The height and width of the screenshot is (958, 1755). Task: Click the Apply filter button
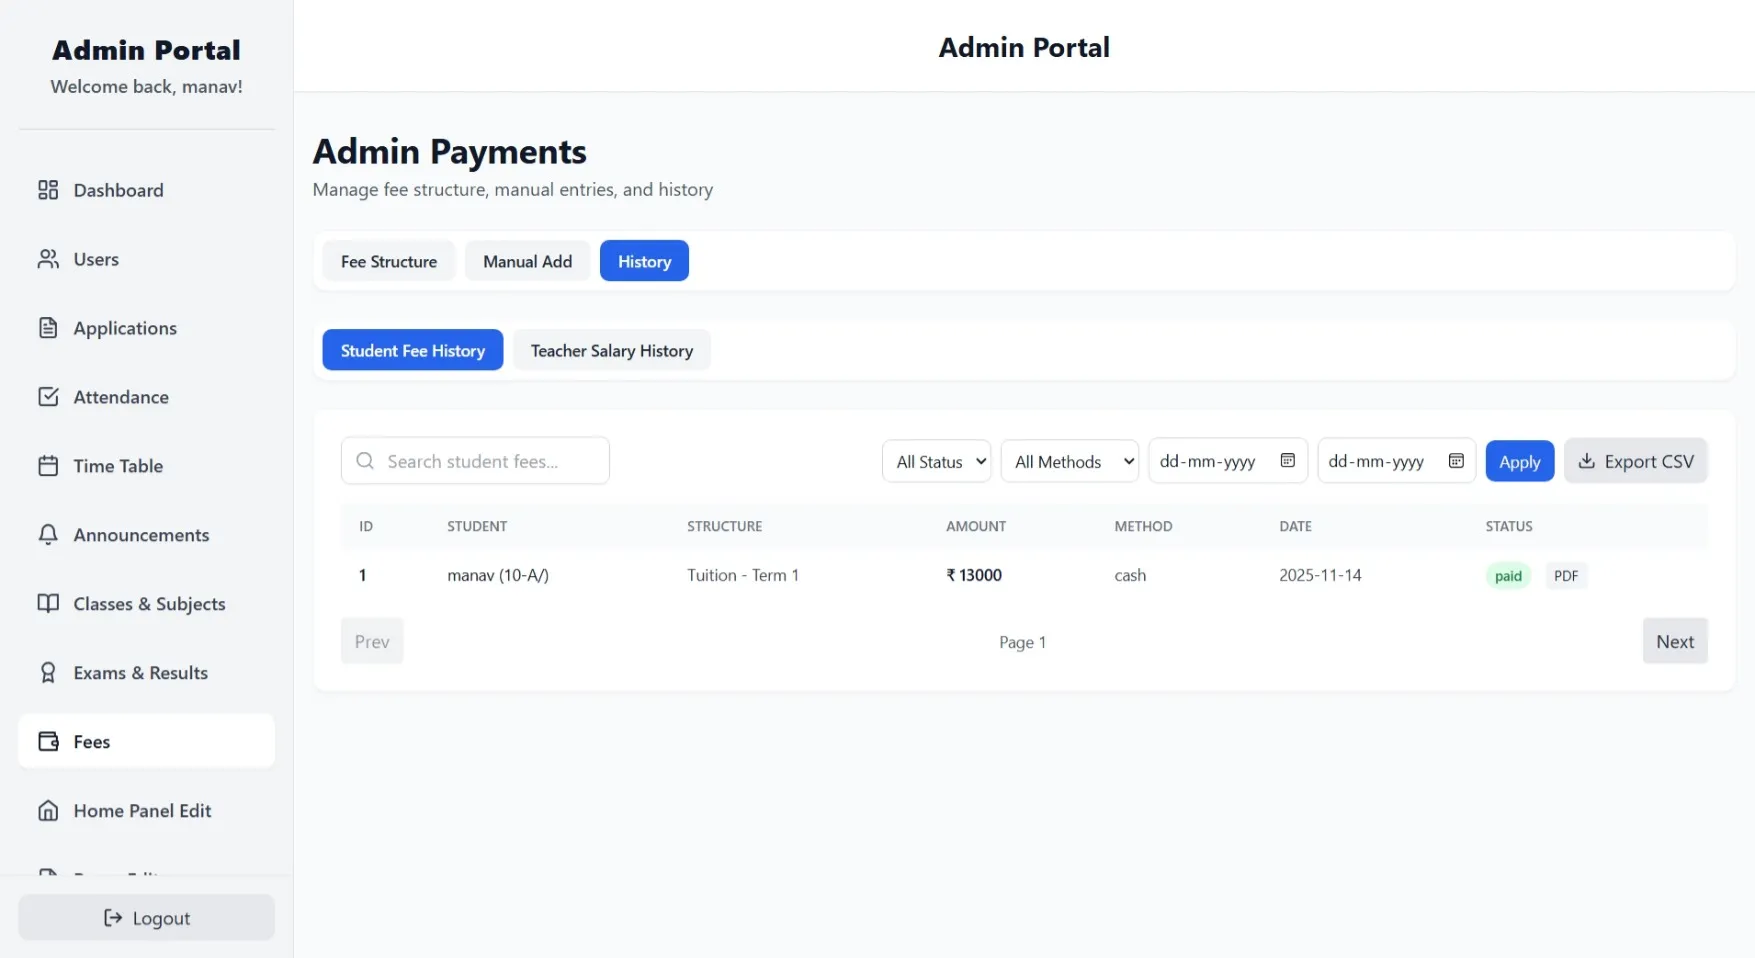(1519, 461)
